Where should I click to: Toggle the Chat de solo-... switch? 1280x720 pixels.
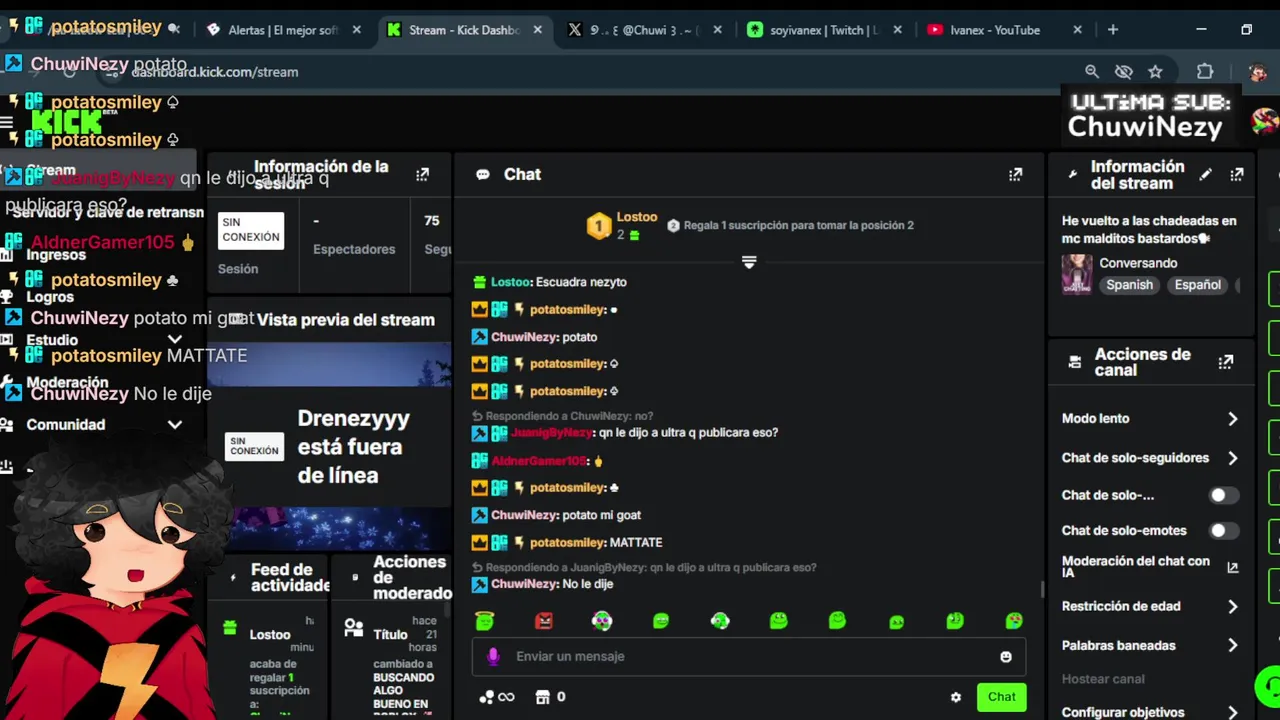[1224, 495]
